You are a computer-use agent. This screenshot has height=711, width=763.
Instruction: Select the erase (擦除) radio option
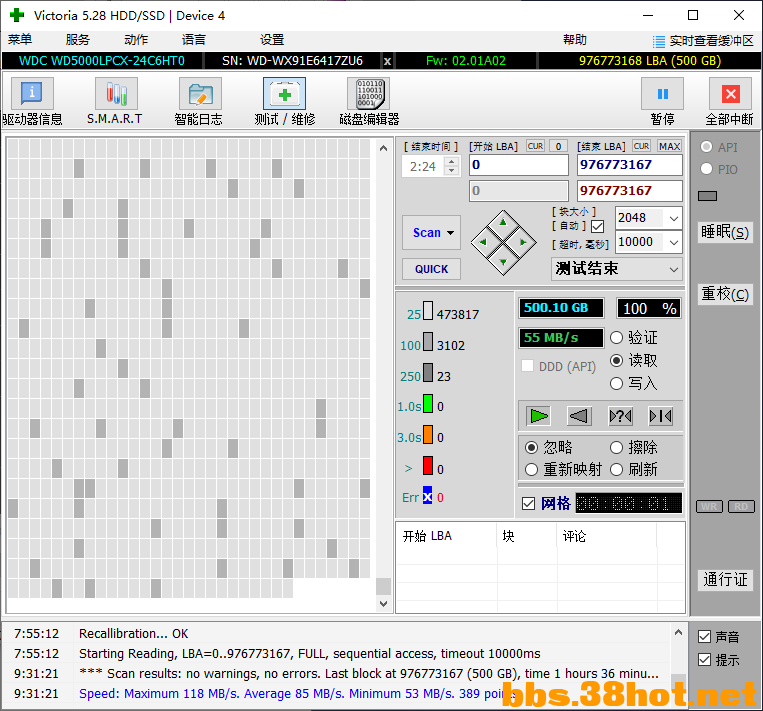tap(616, 447)
